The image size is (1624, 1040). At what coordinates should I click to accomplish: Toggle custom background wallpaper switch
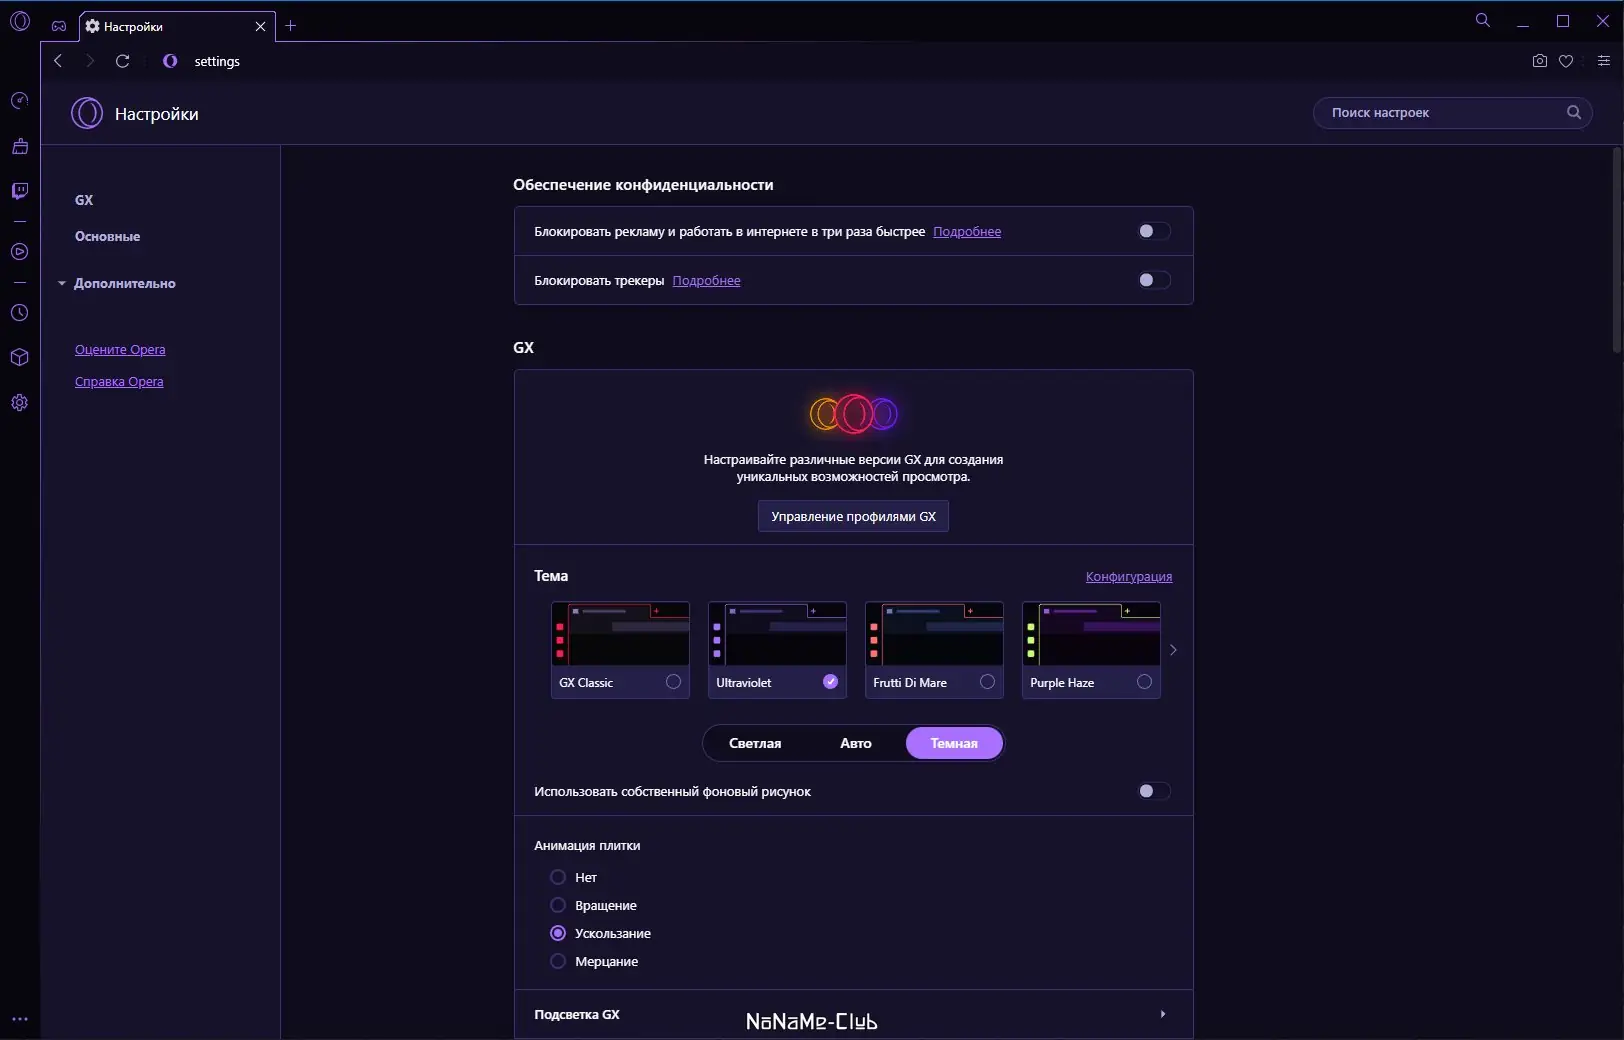click(1154, 791)
